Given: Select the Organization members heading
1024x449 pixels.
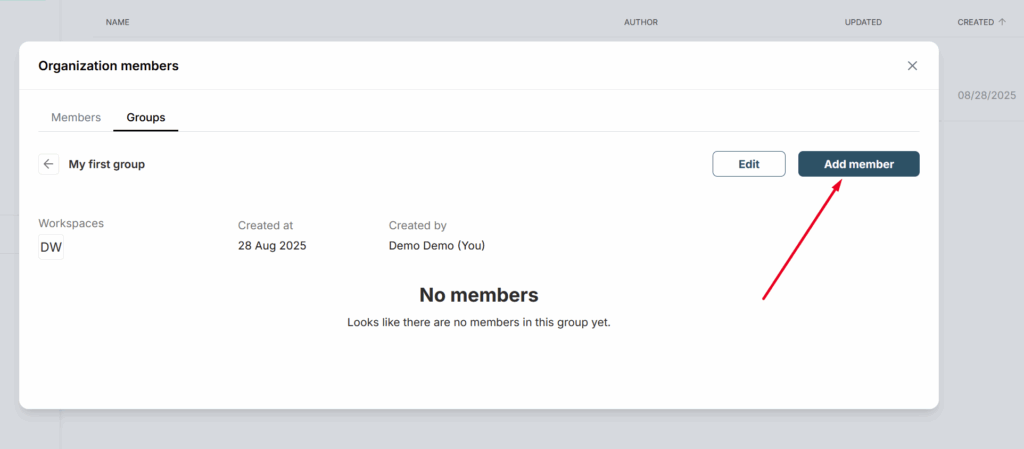Looking at the screenshot, I should [108, 66].
